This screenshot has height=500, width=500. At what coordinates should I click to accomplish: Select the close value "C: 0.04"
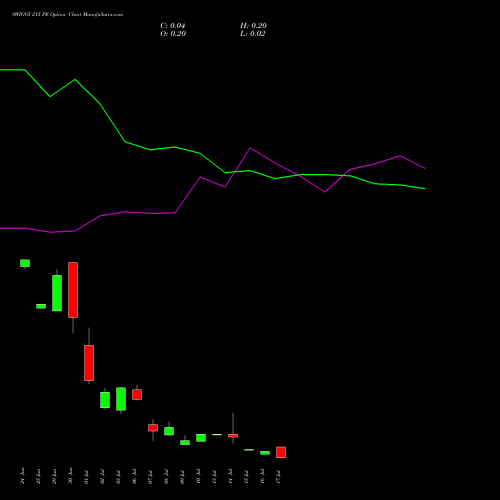(173, 26)
